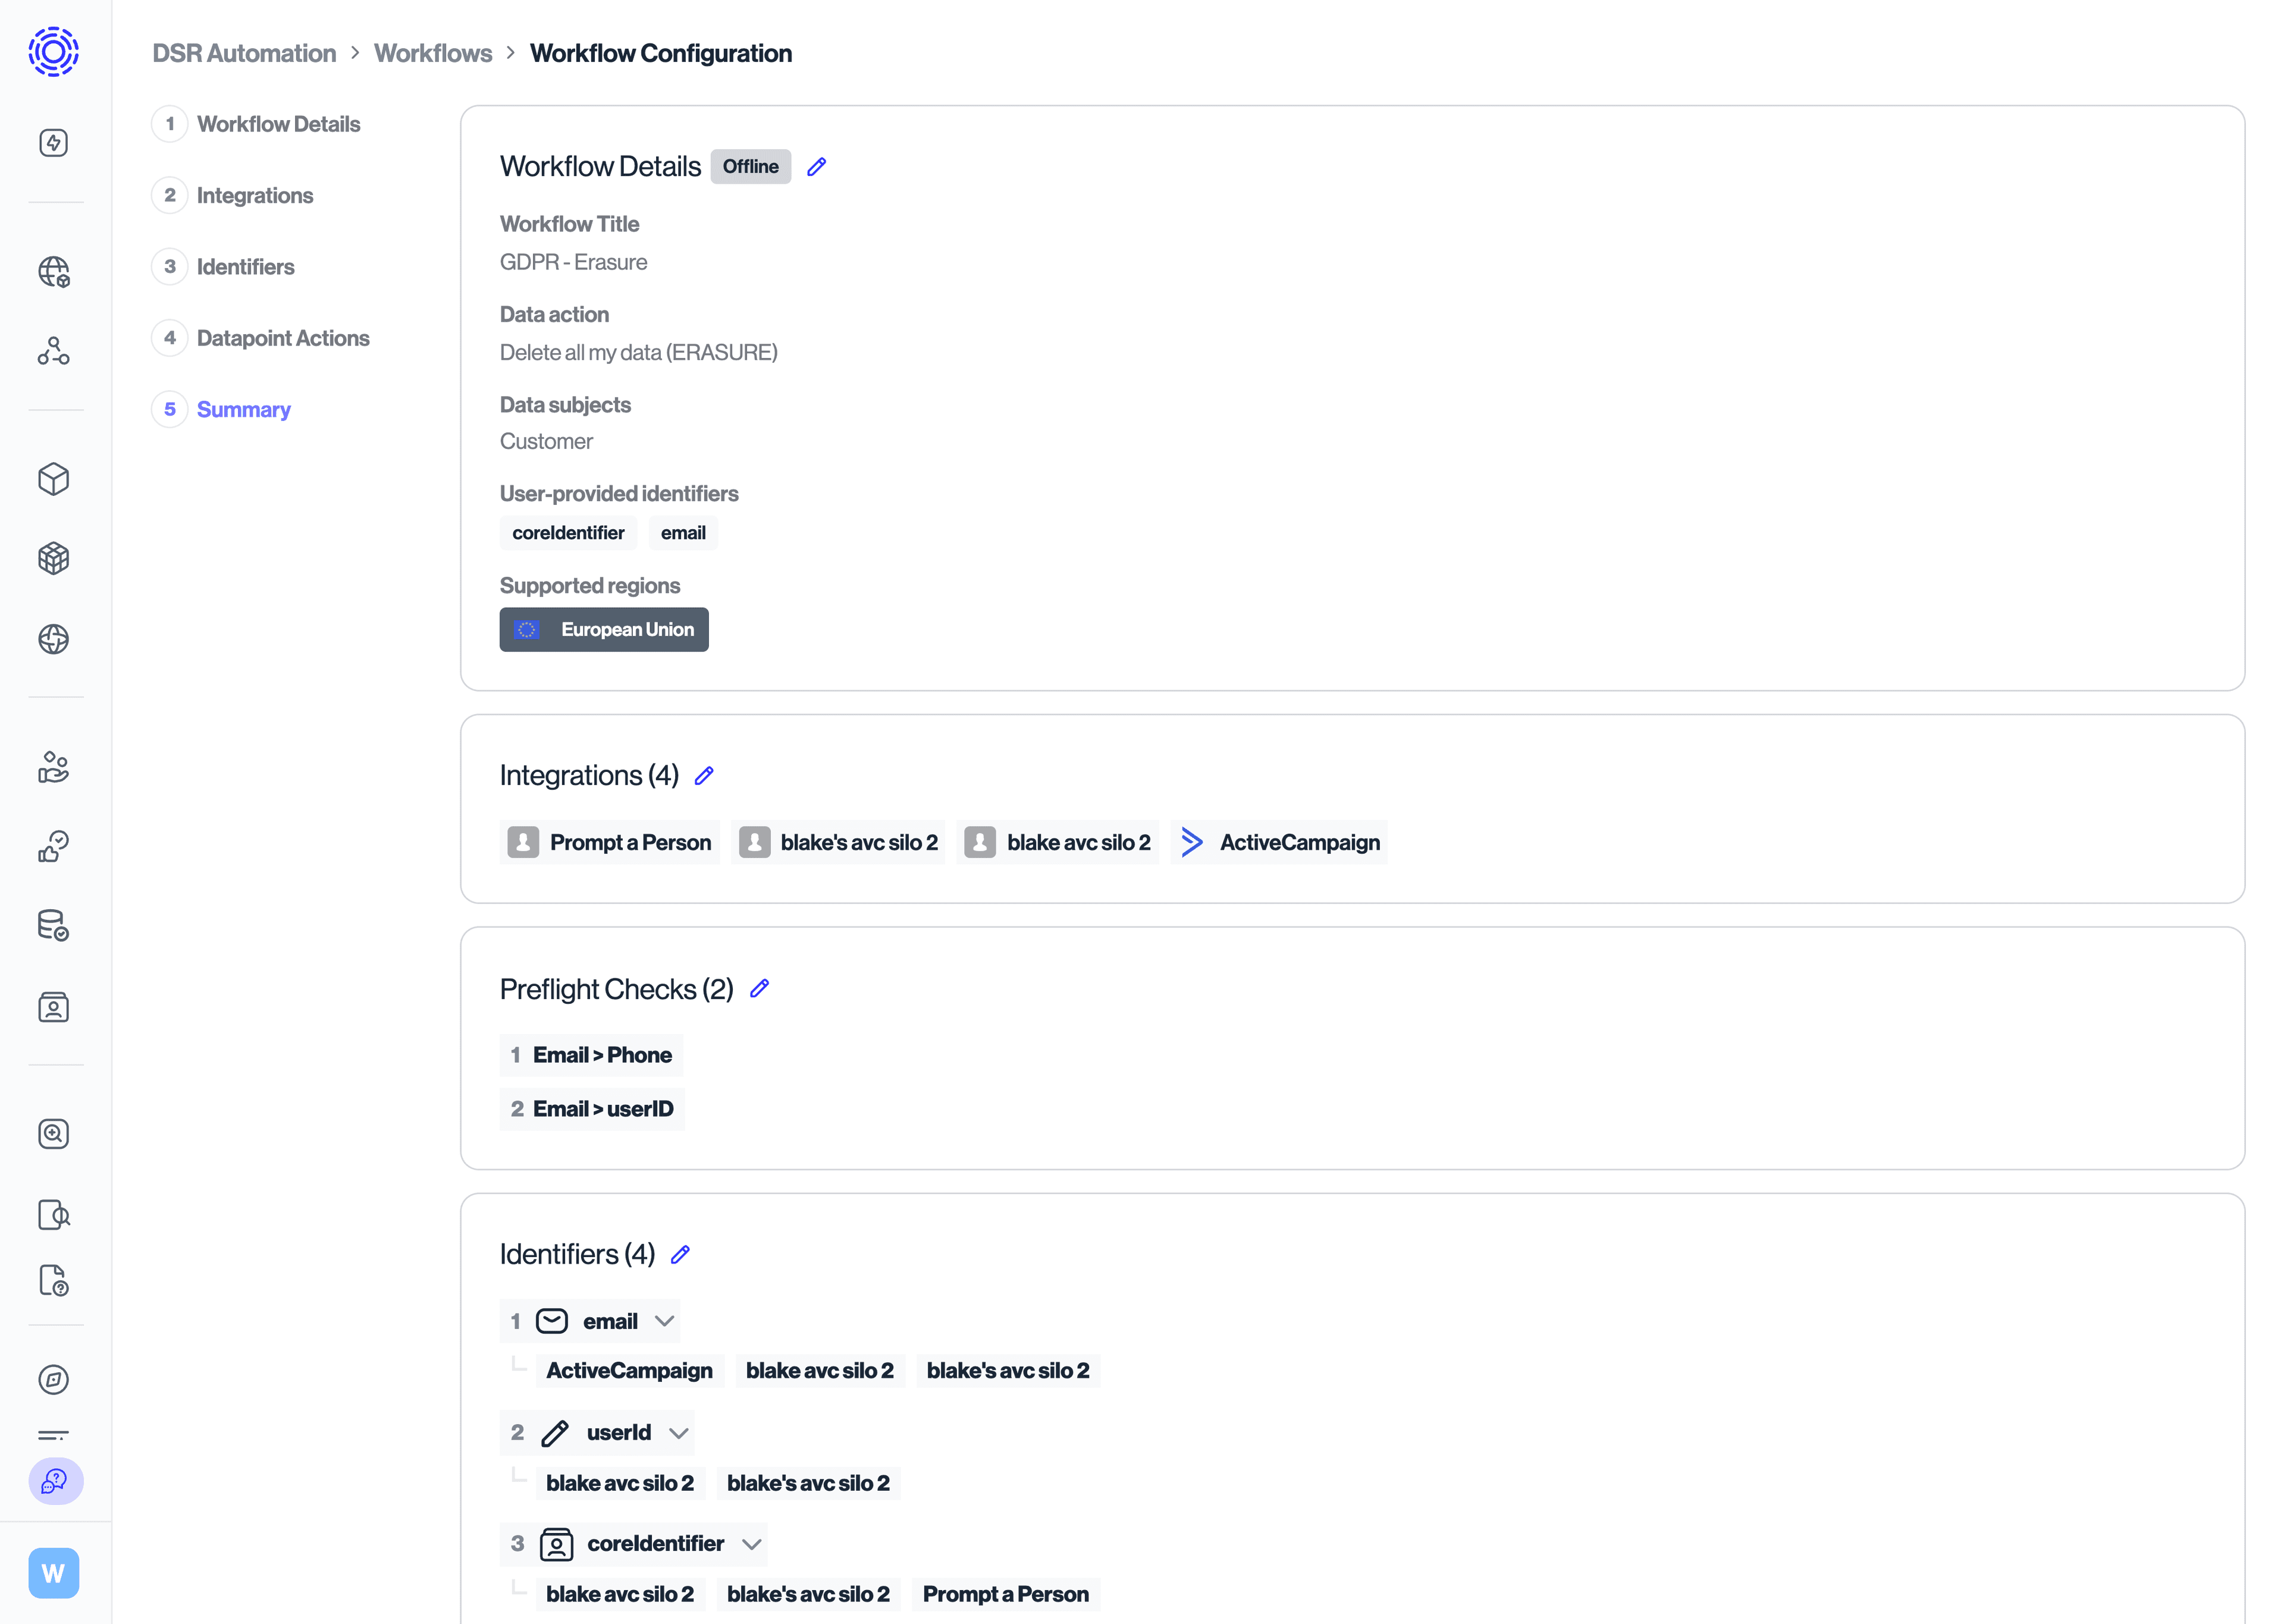The height and width of the screenshot is (1624, 2284).
Task: Open the magnifying-glass search icon in sidebar
Action: [54, 1134]
